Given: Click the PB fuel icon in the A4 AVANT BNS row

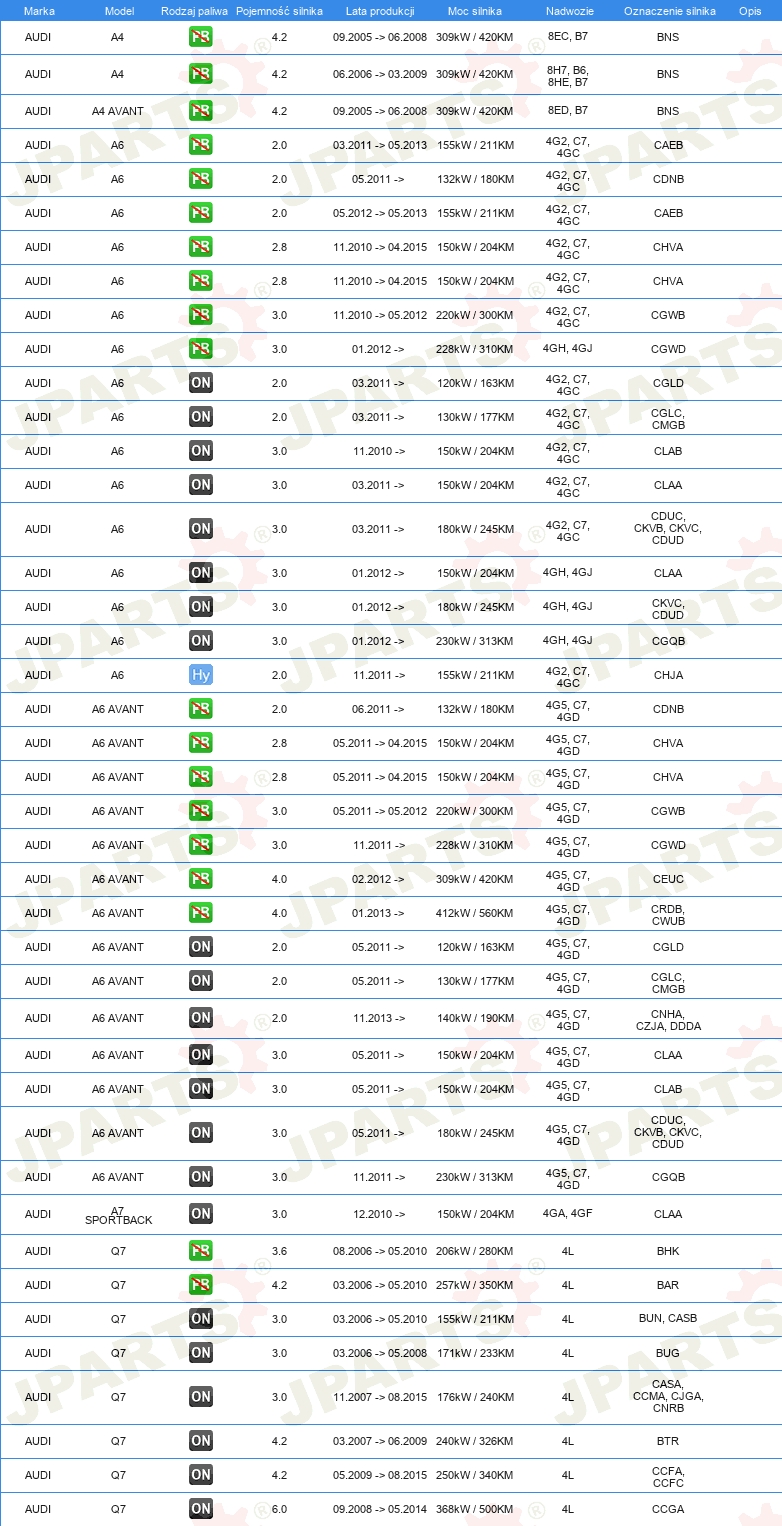Looking at the screenshot, I should click(x=201, y=111).
